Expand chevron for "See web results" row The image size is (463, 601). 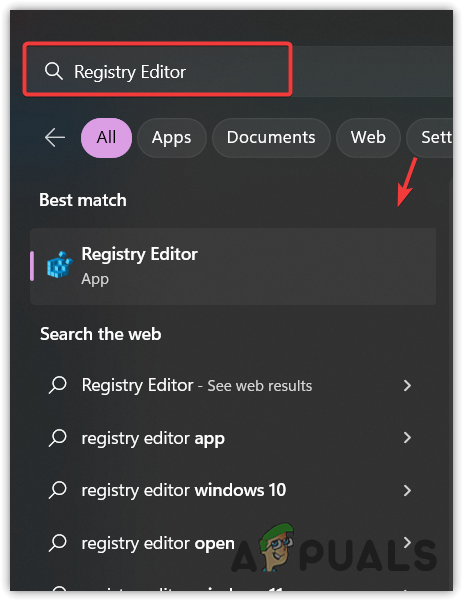point(407,386)
